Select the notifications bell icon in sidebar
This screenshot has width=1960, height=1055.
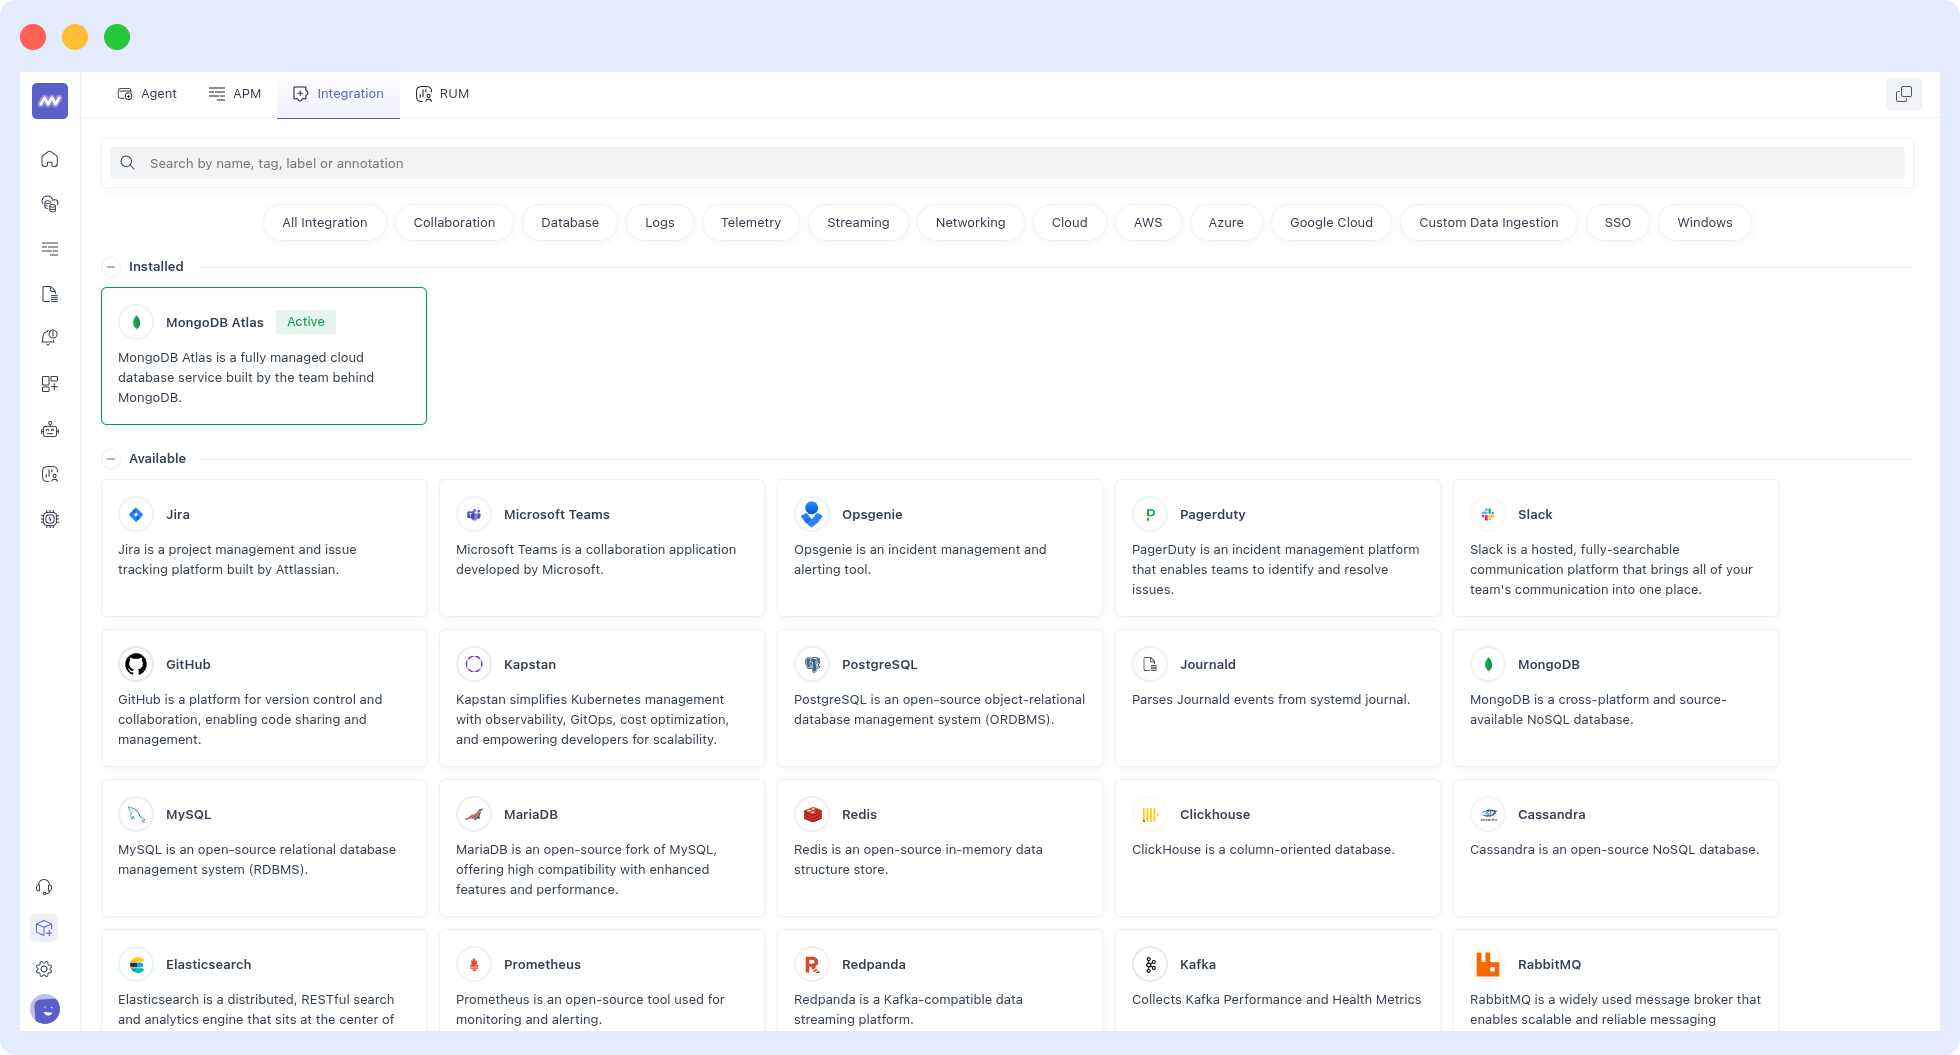[48, 337]
